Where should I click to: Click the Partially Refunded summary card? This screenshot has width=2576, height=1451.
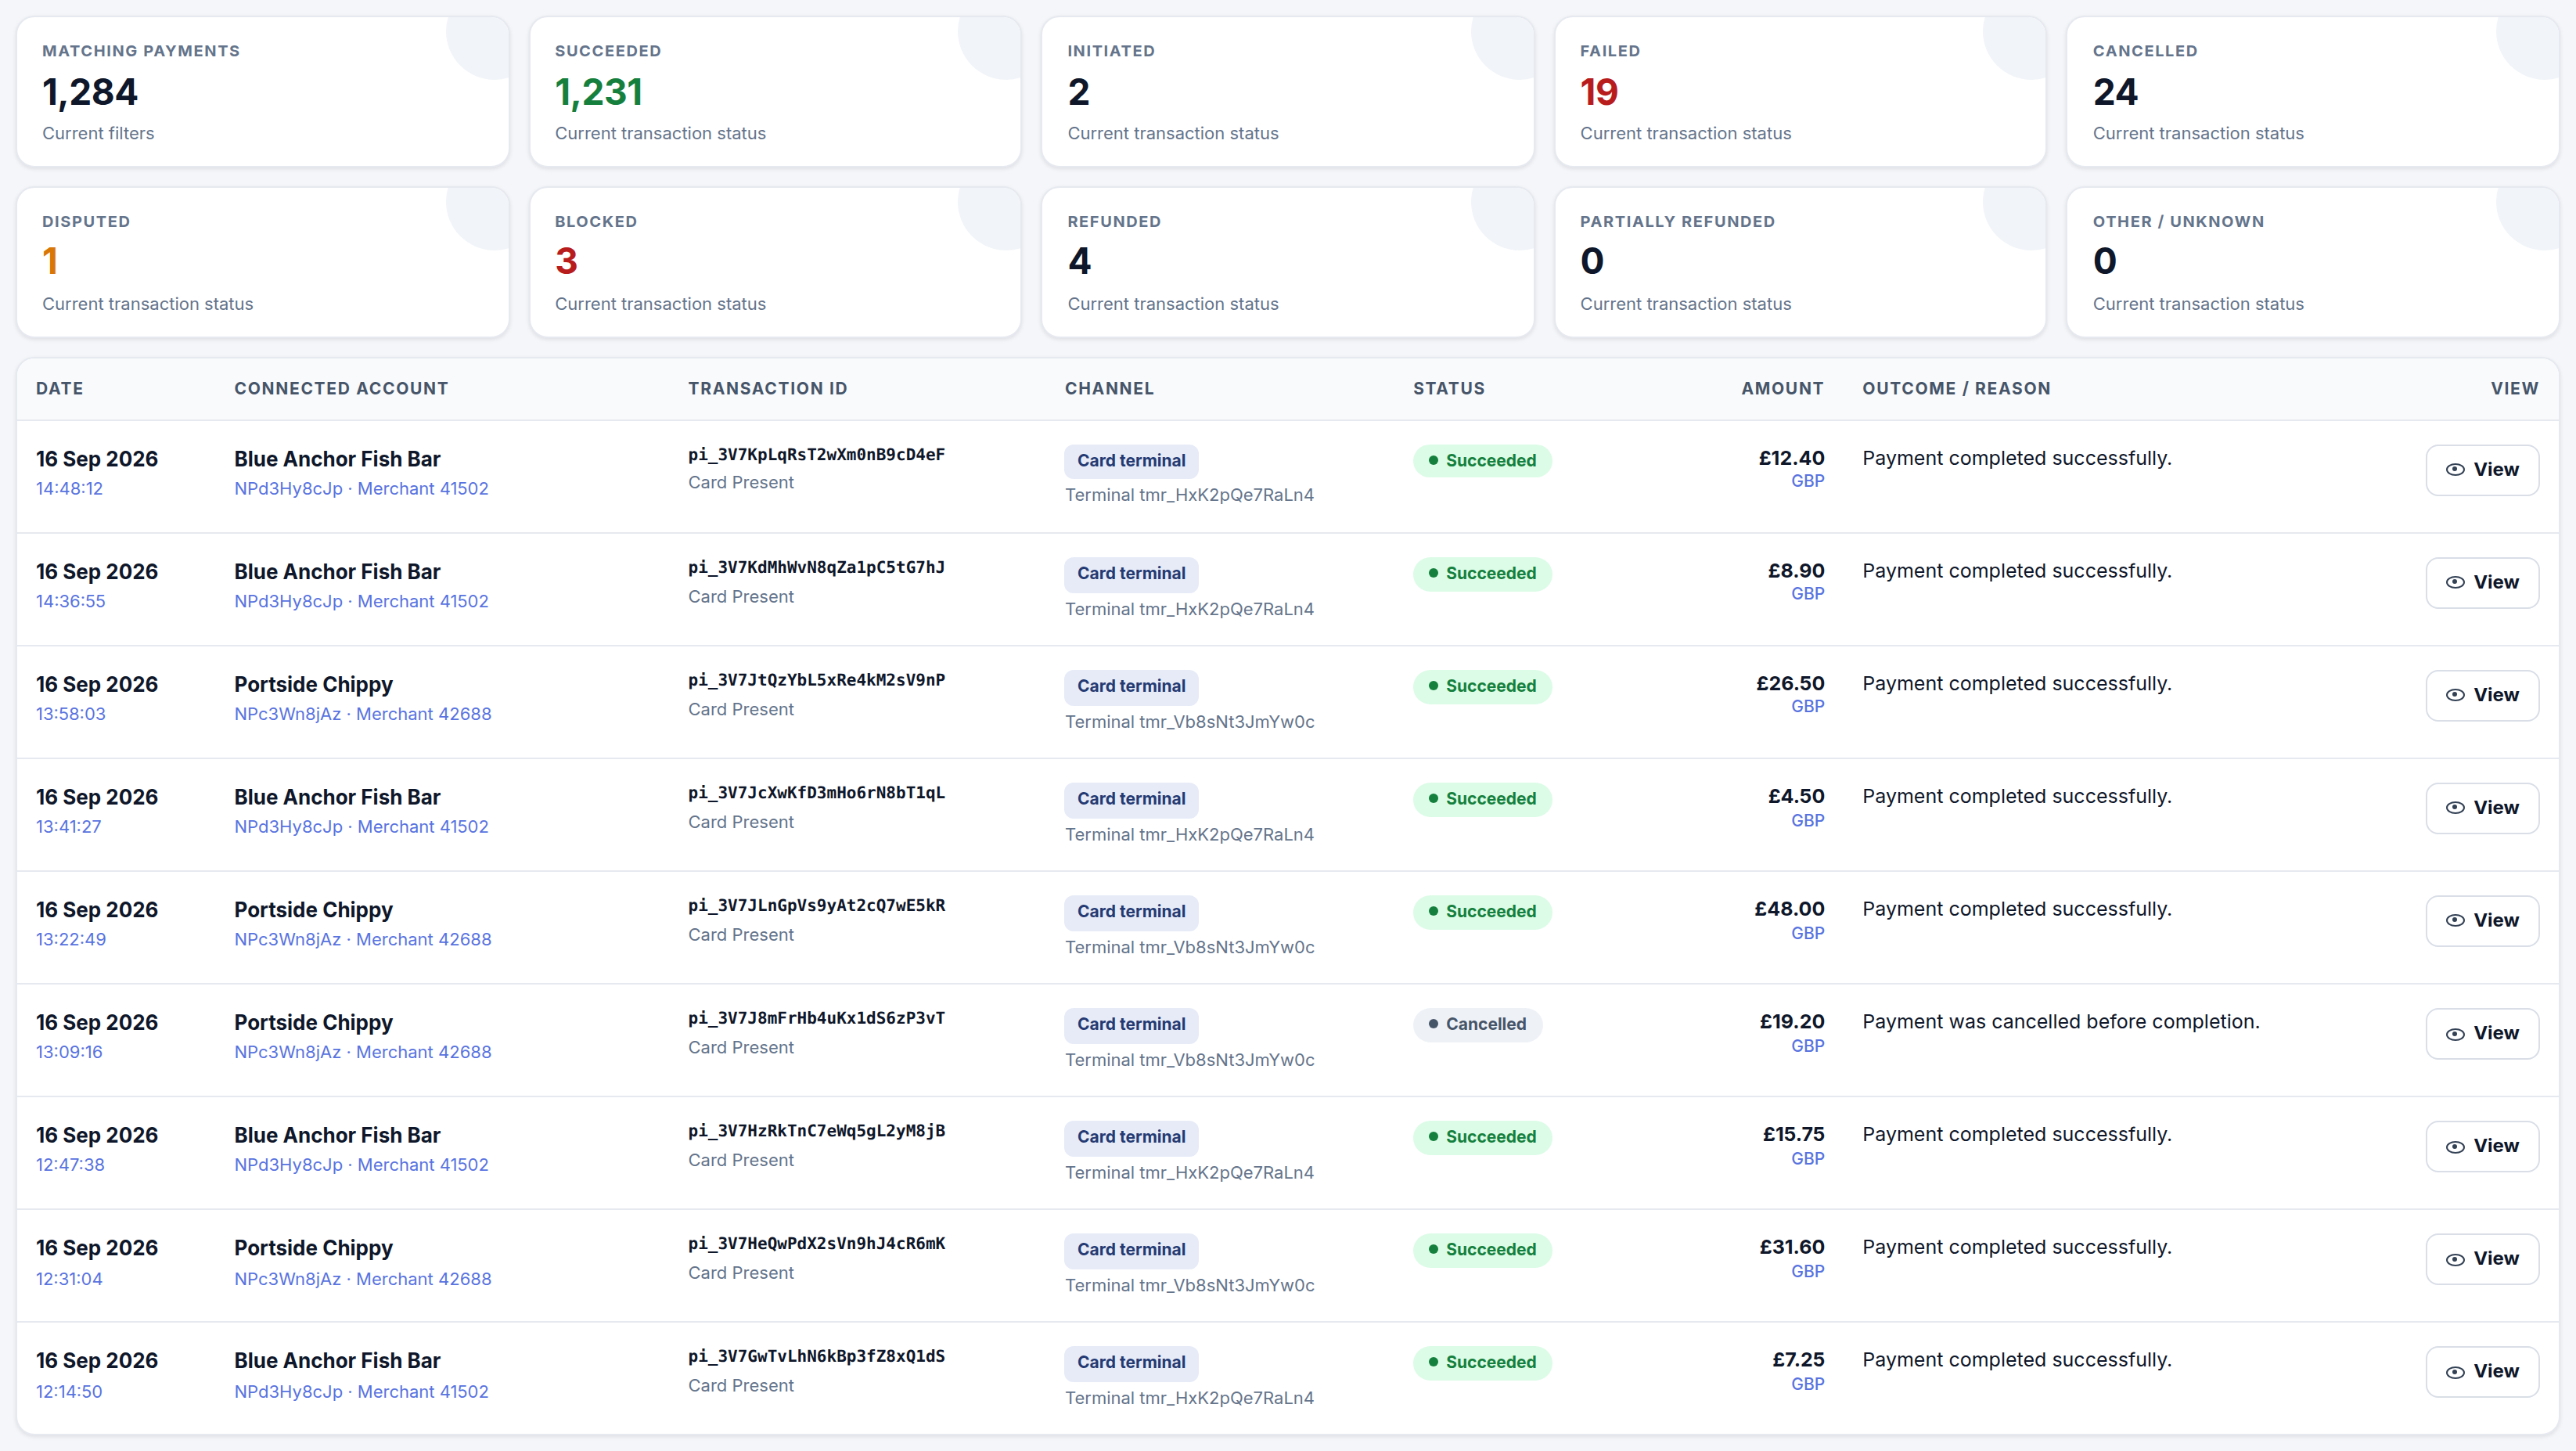tap(1800, 262)
